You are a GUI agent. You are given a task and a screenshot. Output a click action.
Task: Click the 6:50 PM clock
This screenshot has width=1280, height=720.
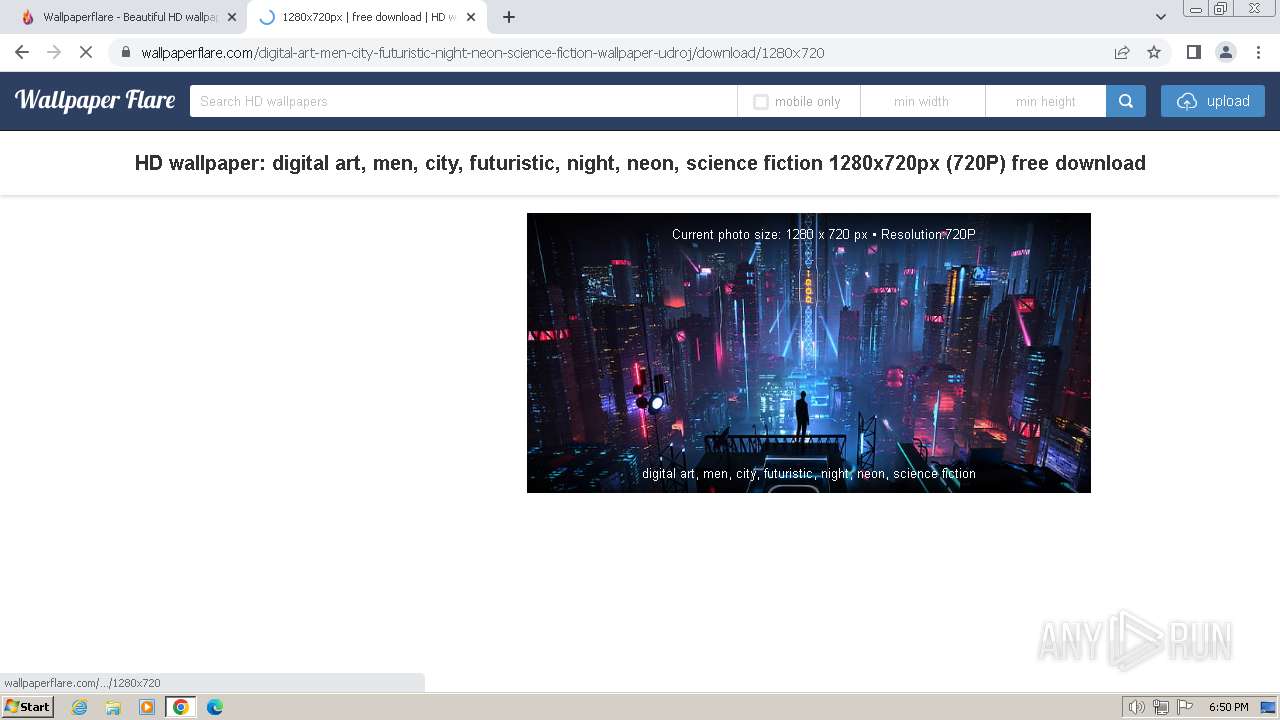(1228, 707)
